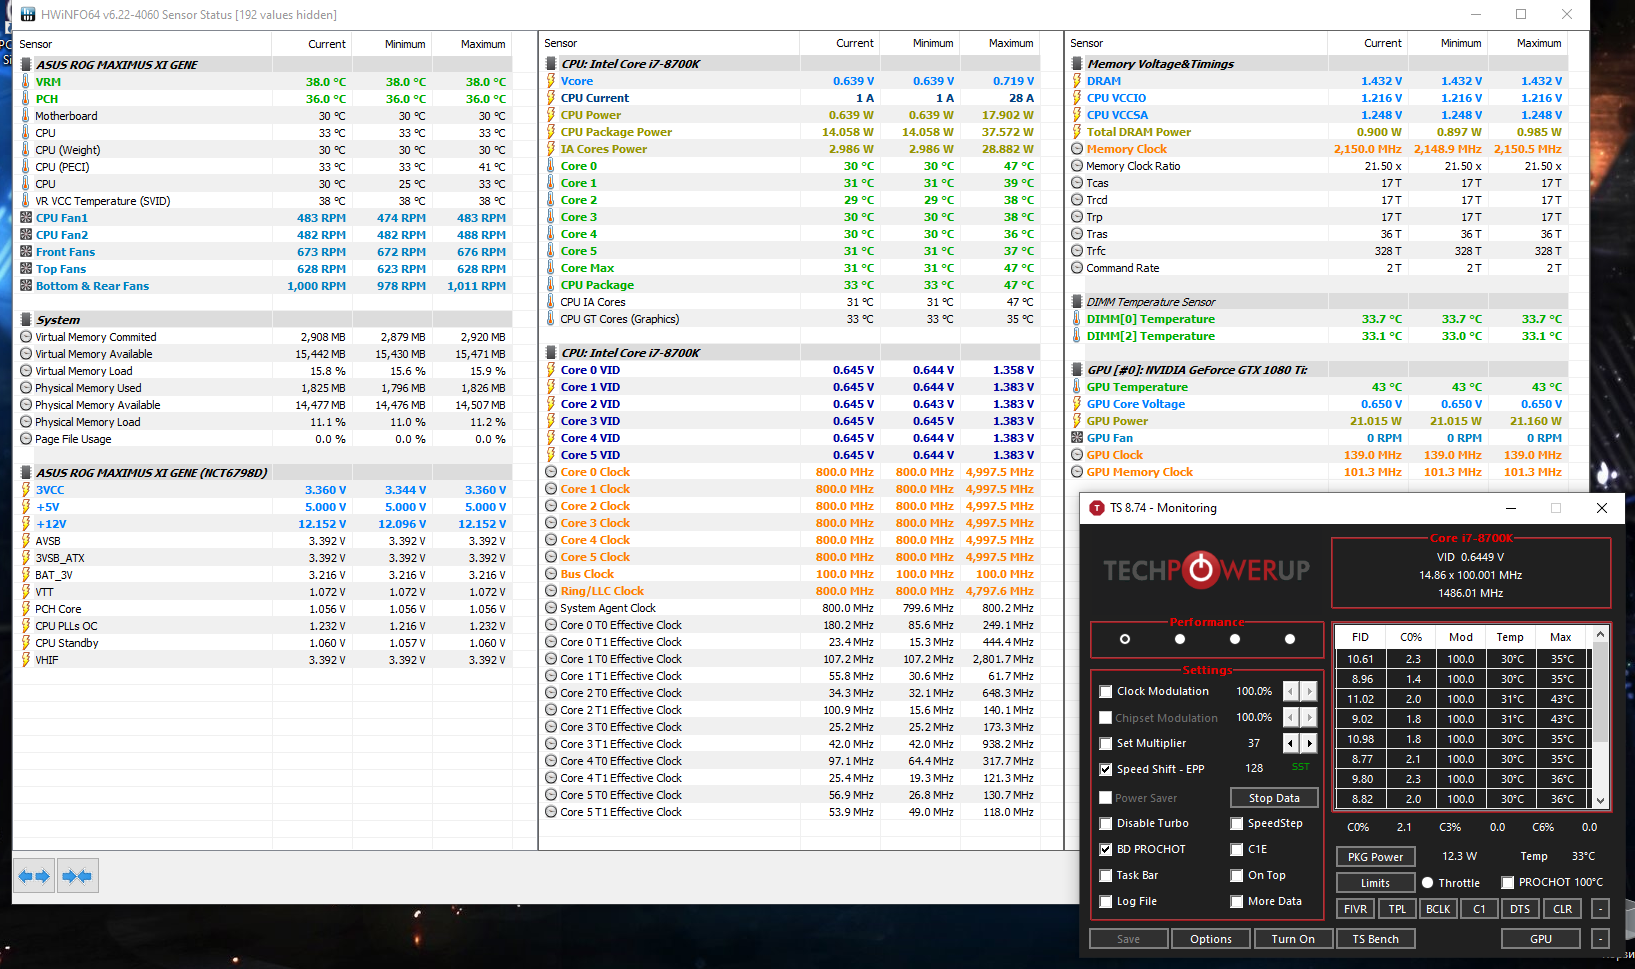Open the Limits window

(x=1375, y=883)
